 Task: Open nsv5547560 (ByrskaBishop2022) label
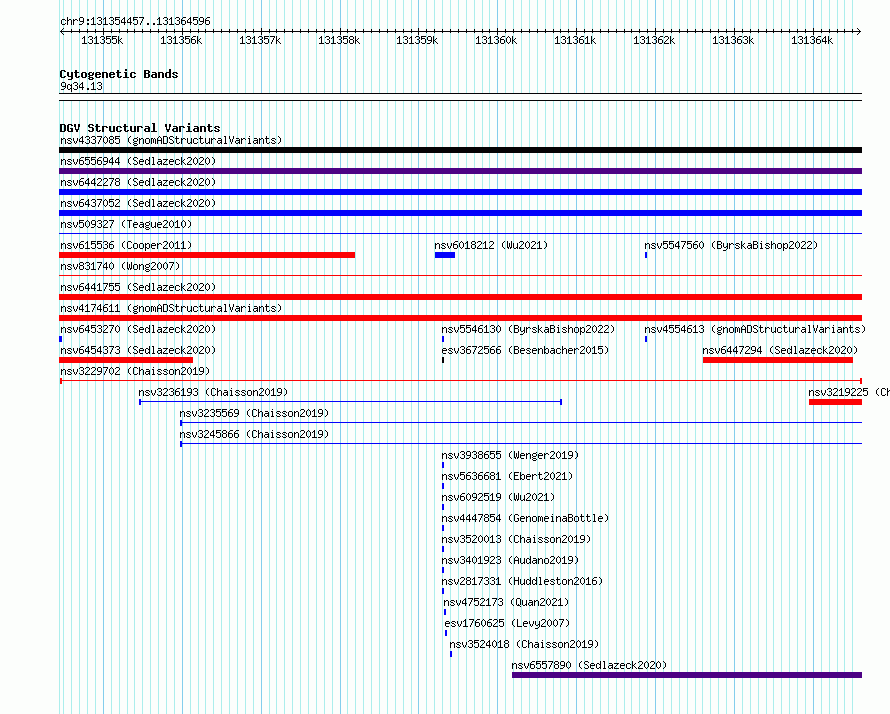pos(731,245)
